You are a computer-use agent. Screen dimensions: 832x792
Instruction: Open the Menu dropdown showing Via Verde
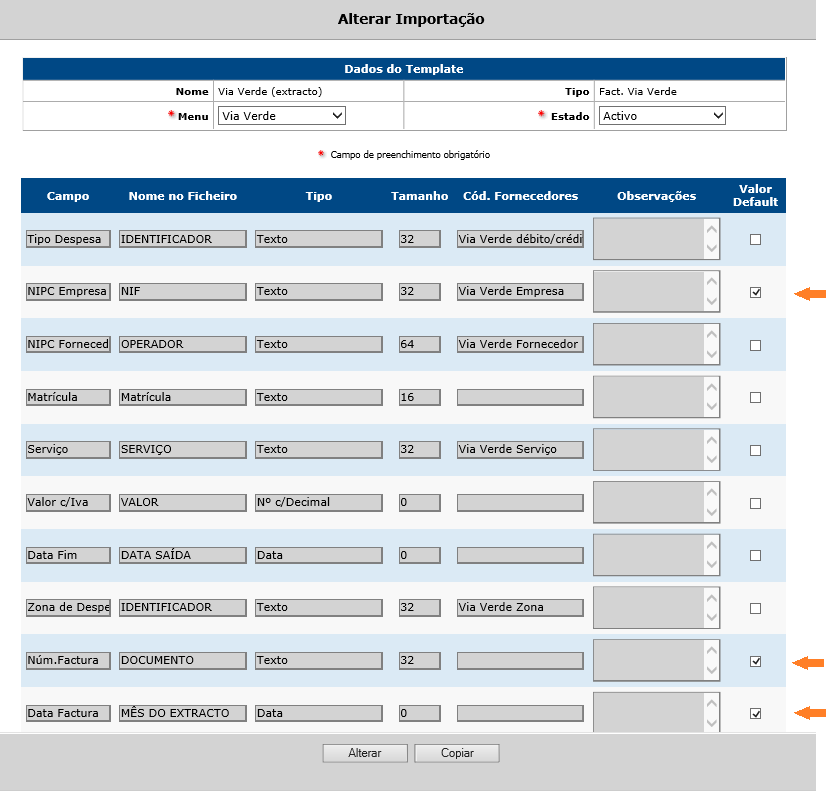pos(282,116)
